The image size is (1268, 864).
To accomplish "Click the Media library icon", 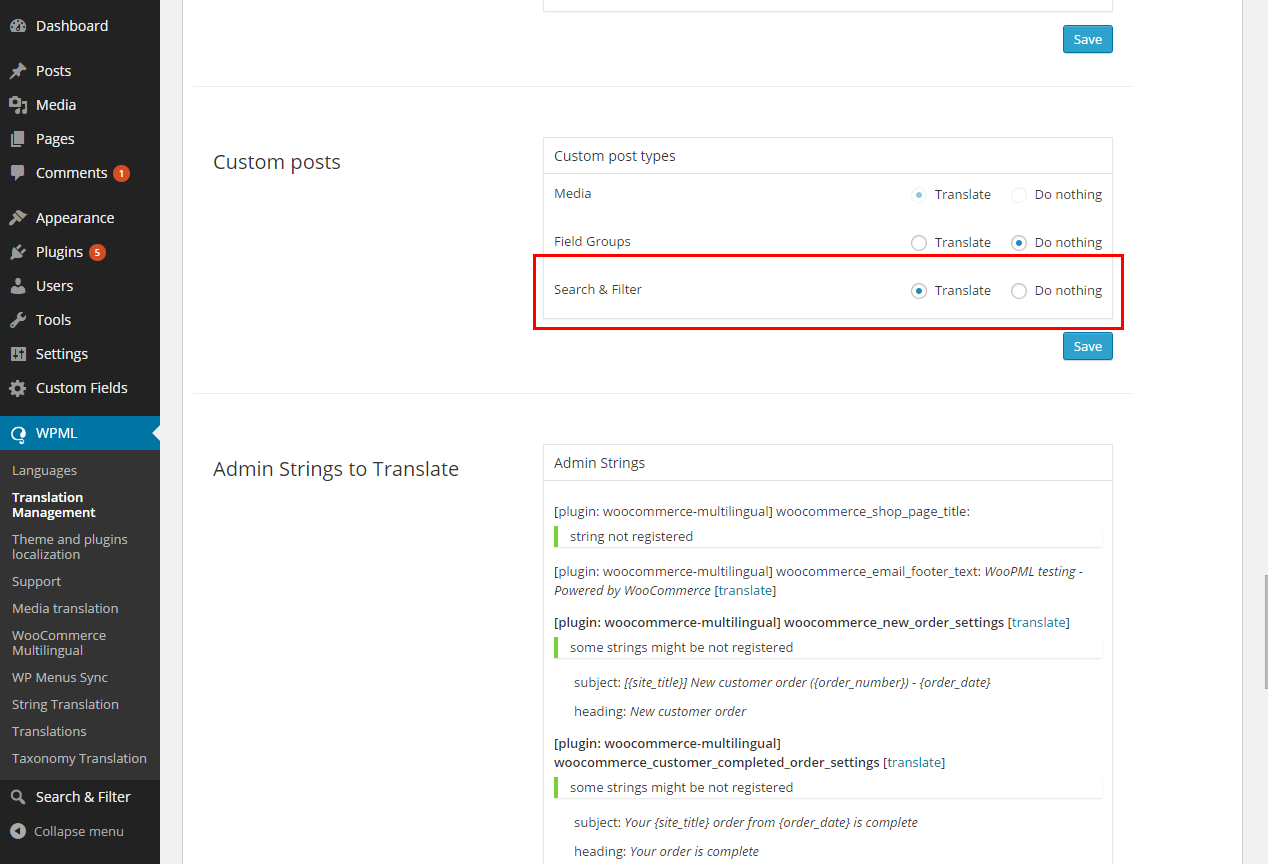I will [x=18, y=105].
